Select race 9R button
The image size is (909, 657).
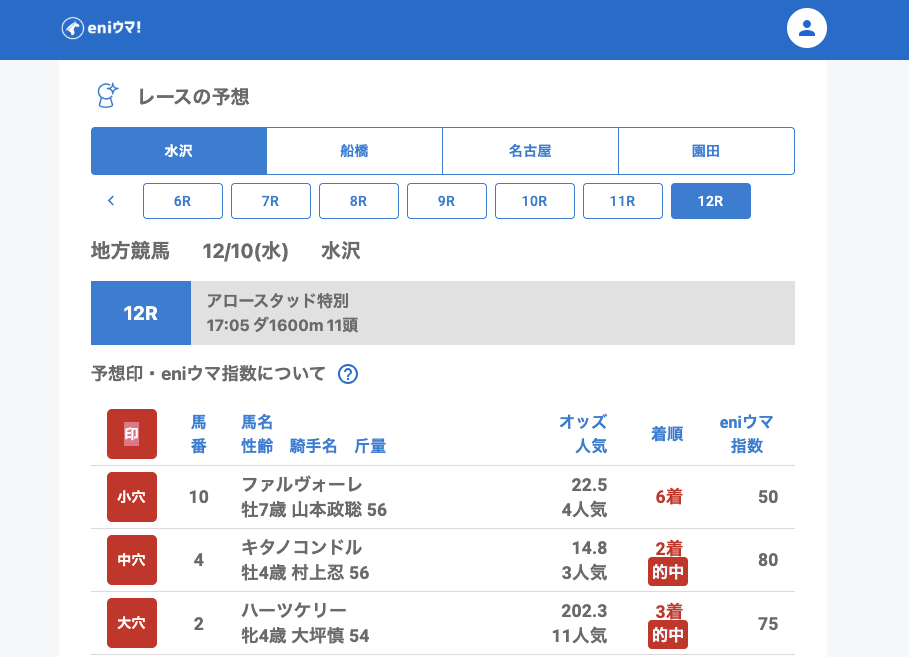446,201
